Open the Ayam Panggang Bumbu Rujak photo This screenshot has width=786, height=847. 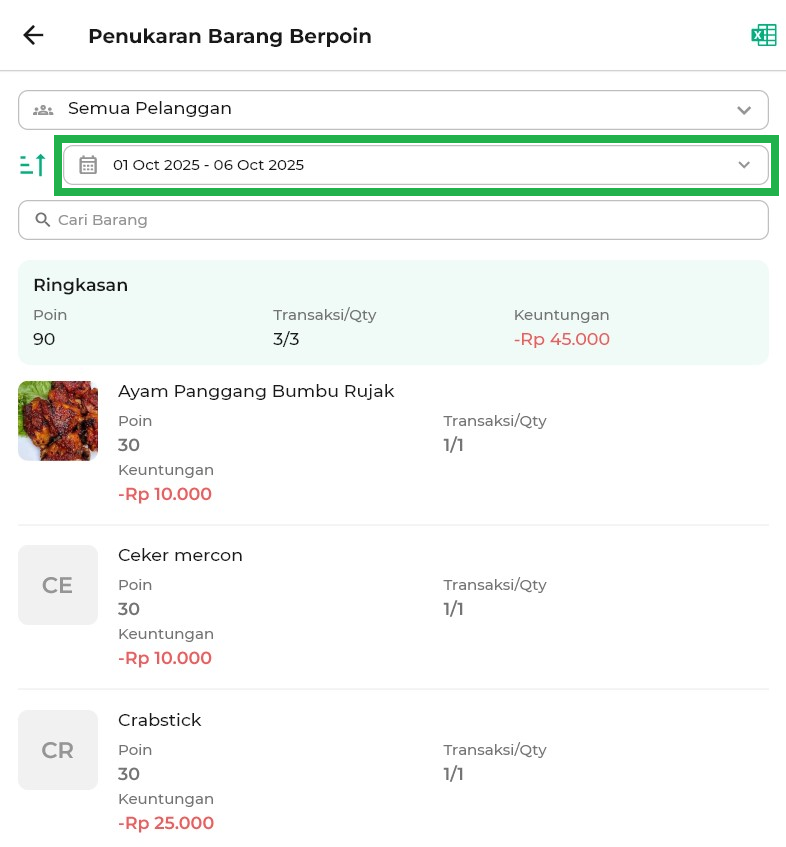[x=58, y=420]
